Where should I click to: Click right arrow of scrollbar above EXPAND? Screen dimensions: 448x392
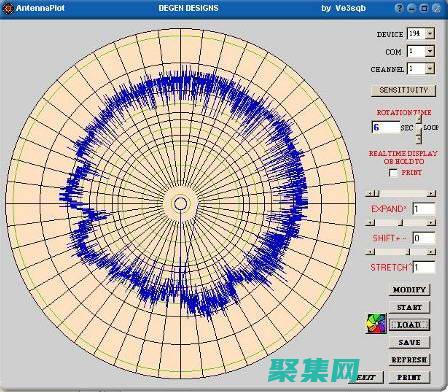(432, 193)
